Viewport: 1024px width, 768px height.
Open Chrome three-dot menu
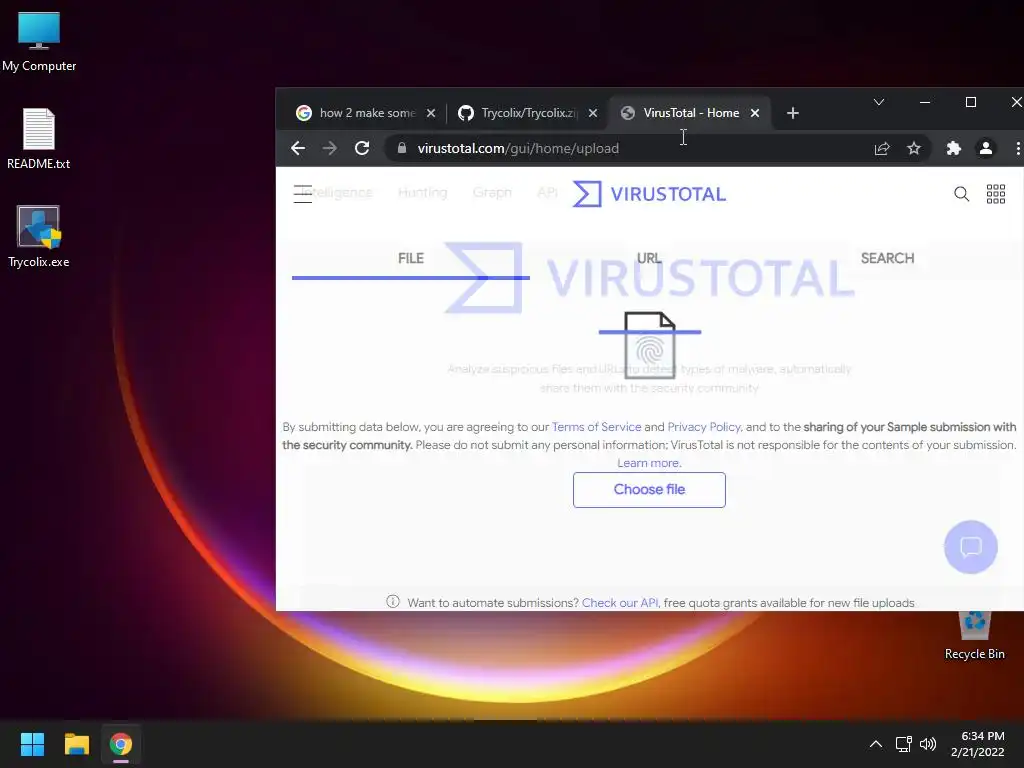point(1017,148)
